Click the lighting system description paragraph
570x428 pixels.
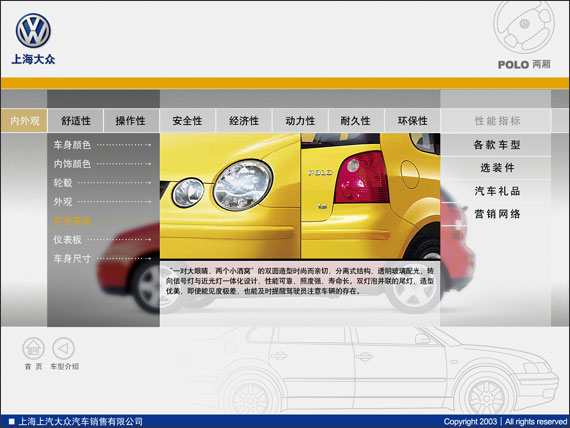[x=300, y=281]
